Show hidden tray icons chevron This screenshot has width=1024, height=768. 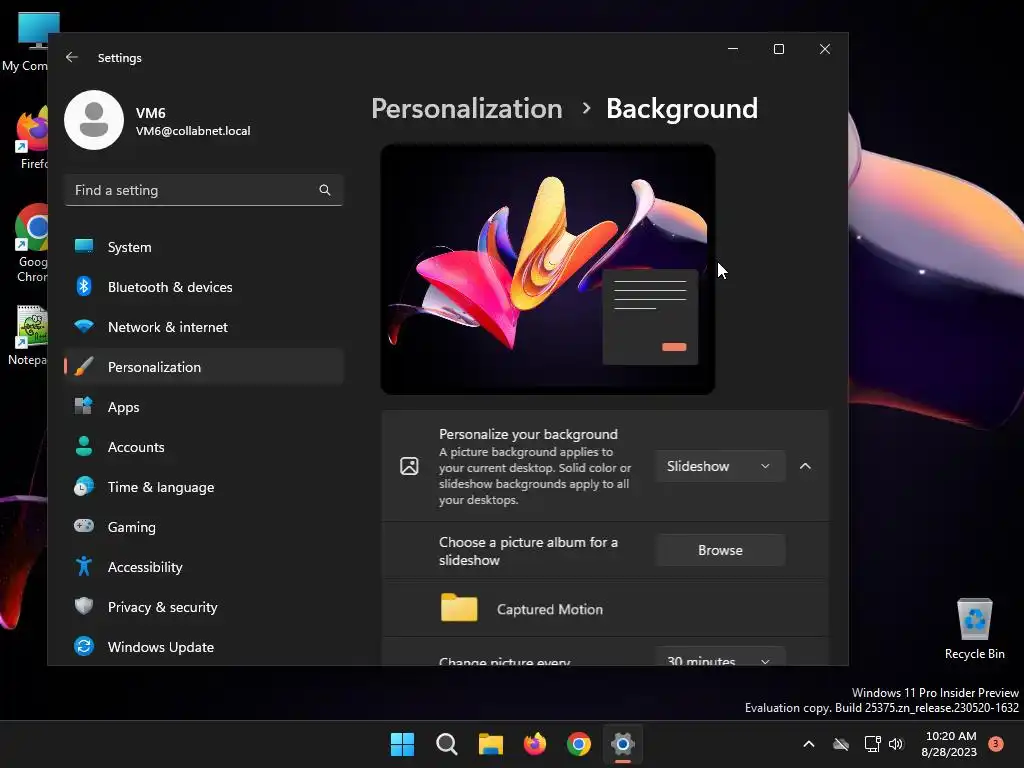808,744
